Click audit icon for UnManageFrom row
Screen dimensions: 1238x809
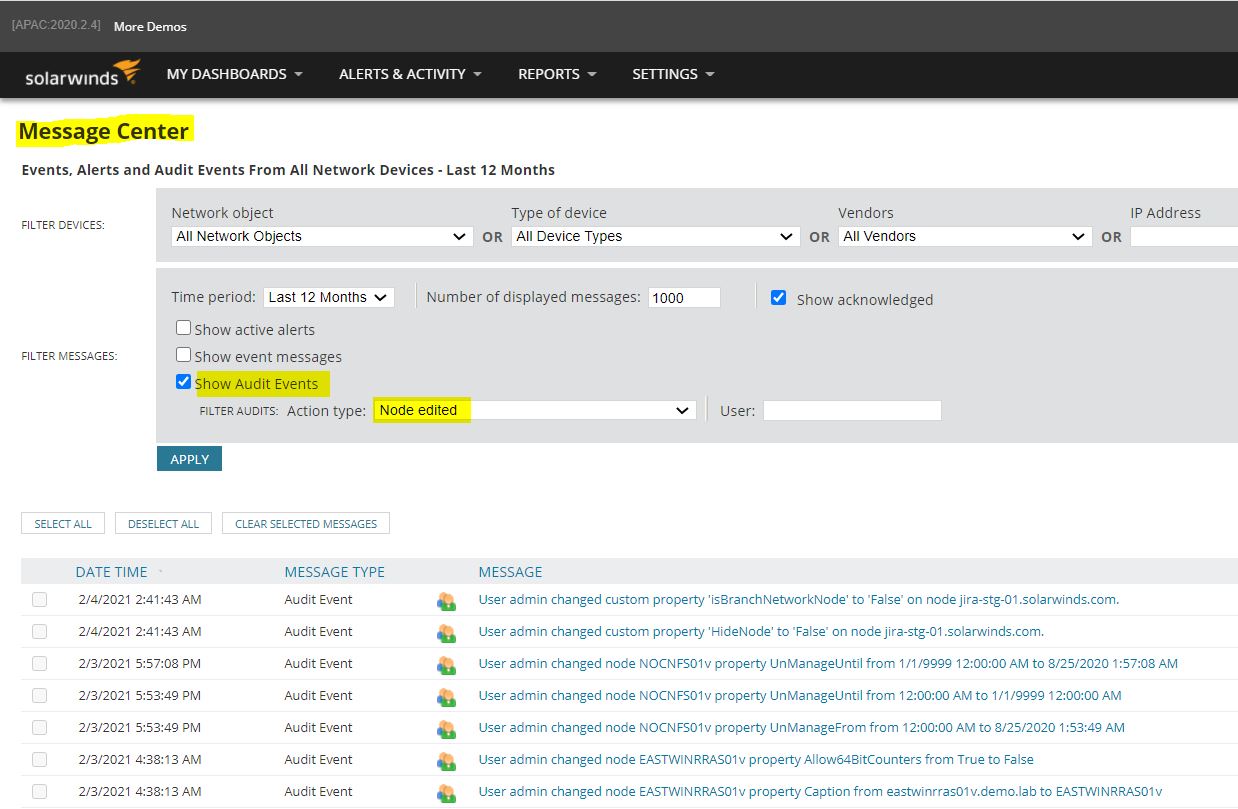click(446, 729)
